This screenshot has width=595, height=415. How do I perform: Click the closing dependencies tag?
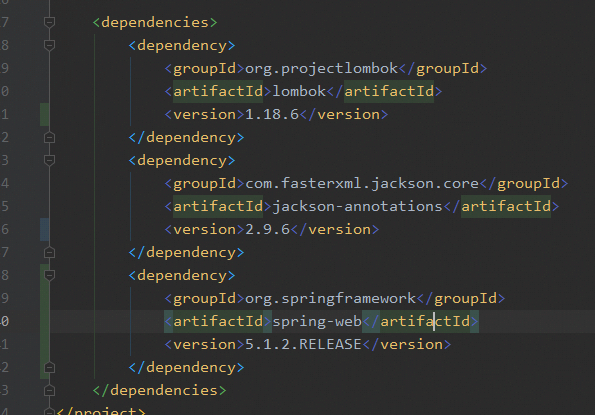click(159, 390)
